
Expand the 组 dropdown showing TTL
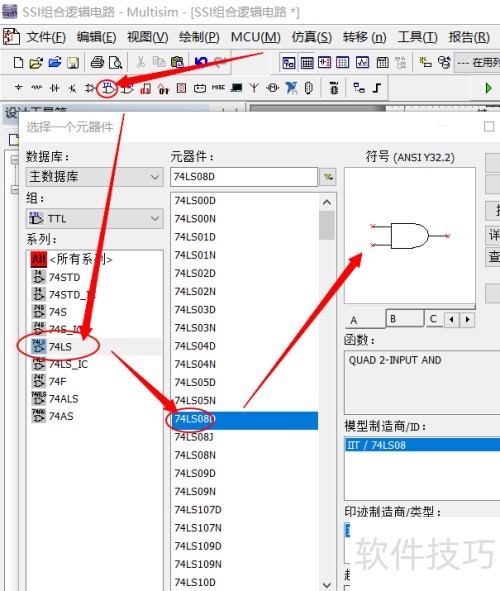[95, 219]
